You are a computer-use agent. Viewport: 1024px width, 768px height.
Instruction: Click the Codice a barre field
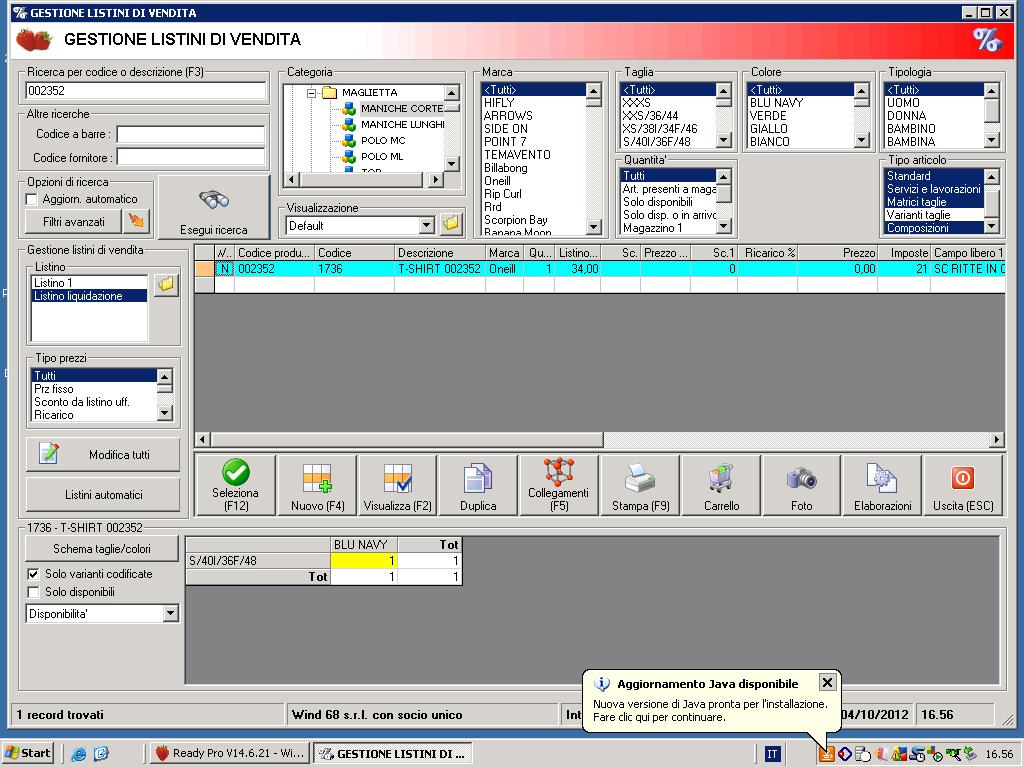191,134
